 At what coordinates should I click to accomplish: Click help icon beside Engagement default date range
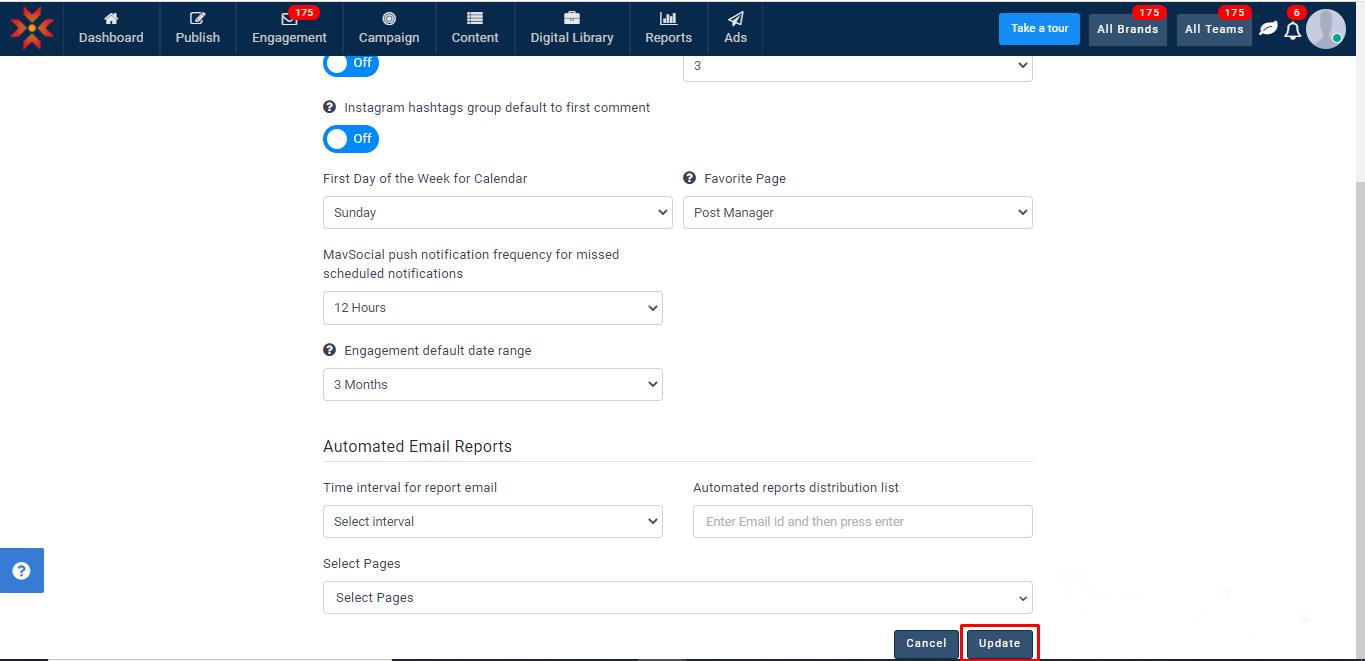point(329,350)
